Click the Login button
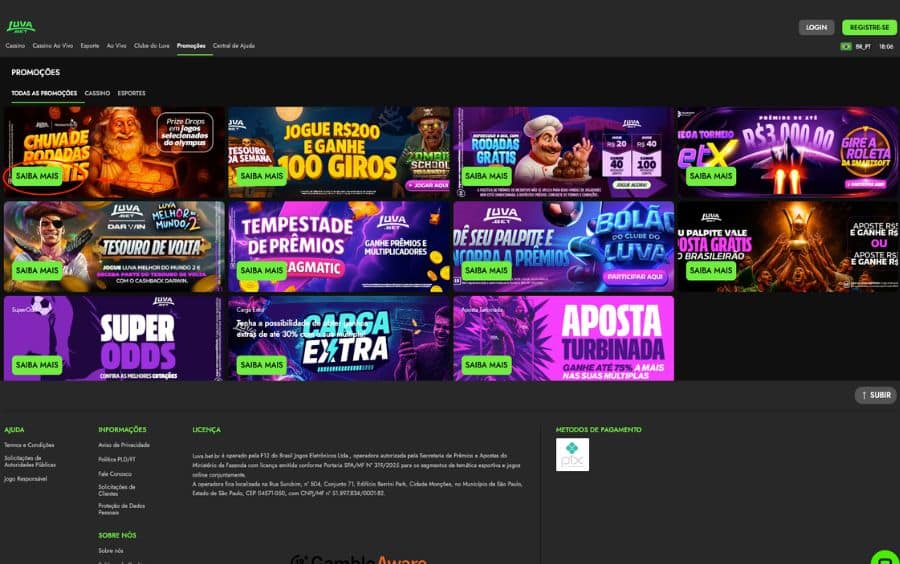The width and height of the screenshot is (900, 564). point(816,27)
